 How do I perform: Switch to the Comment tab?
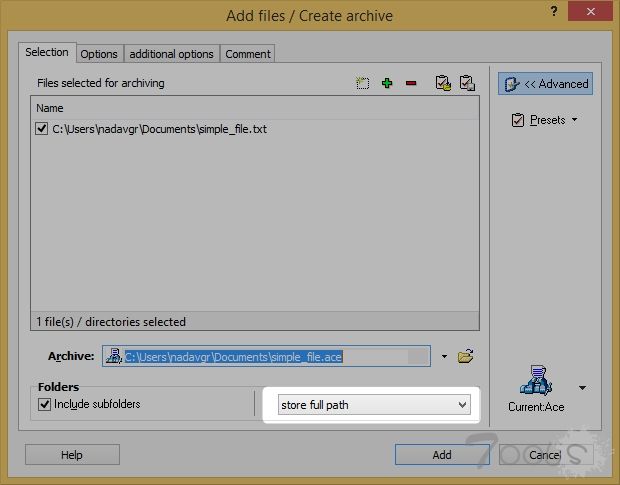[x=247, y=54]
